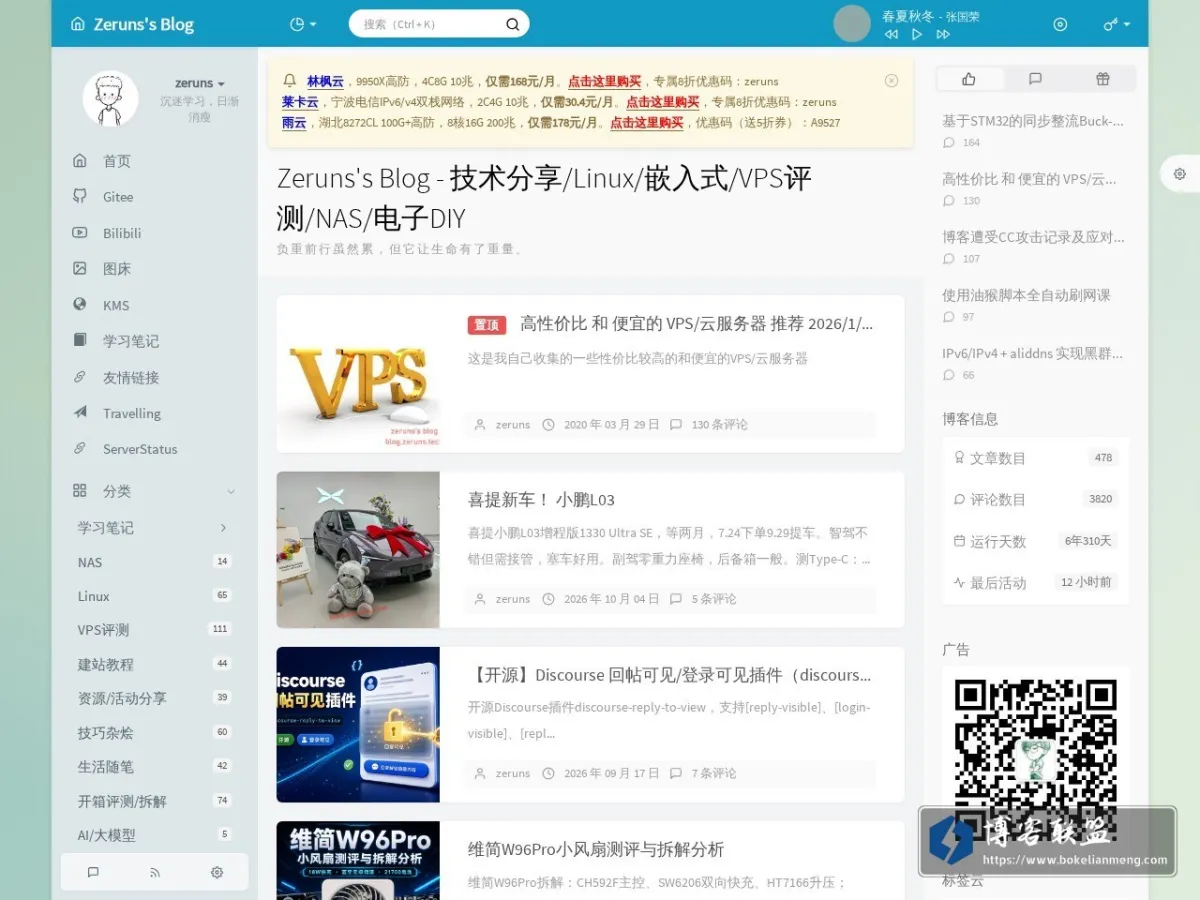
Task: Click 点击这里购买 in the 雨云 line
Action: [x=647, y=123]
